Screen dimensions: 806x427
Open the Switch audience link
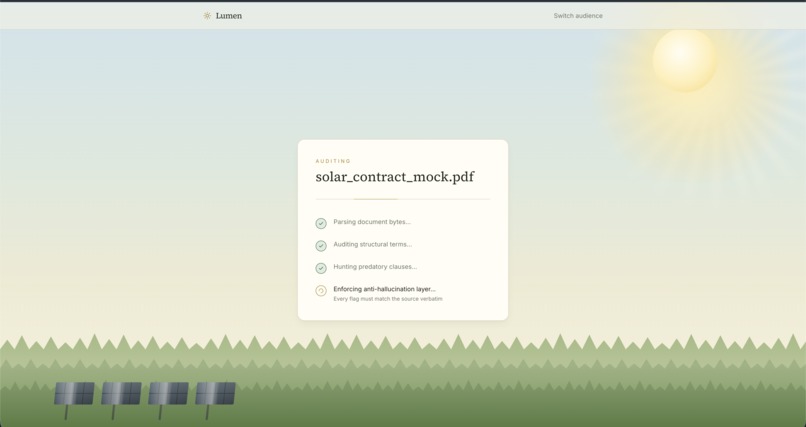coord(578,16)
